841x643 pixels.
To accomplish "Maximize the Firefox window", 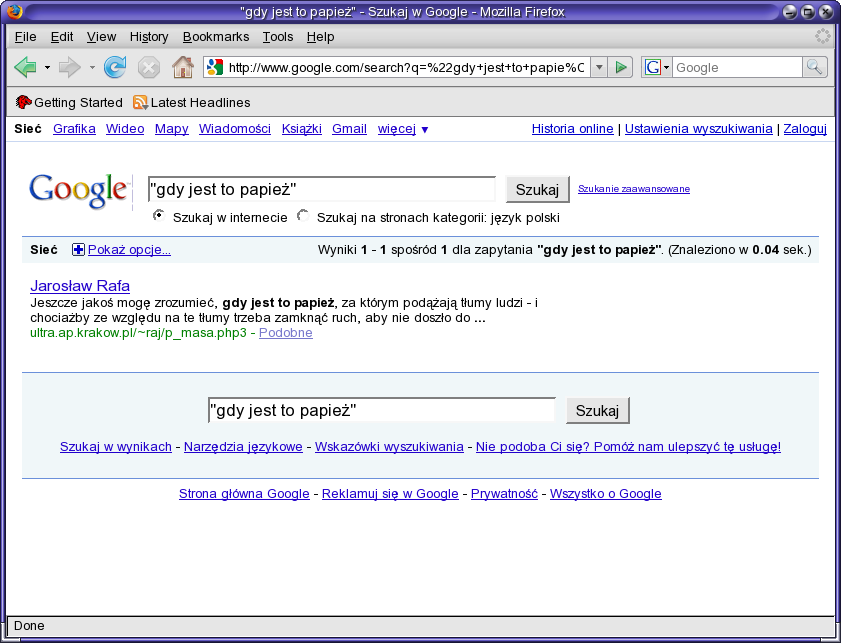I will coord(808,11).
